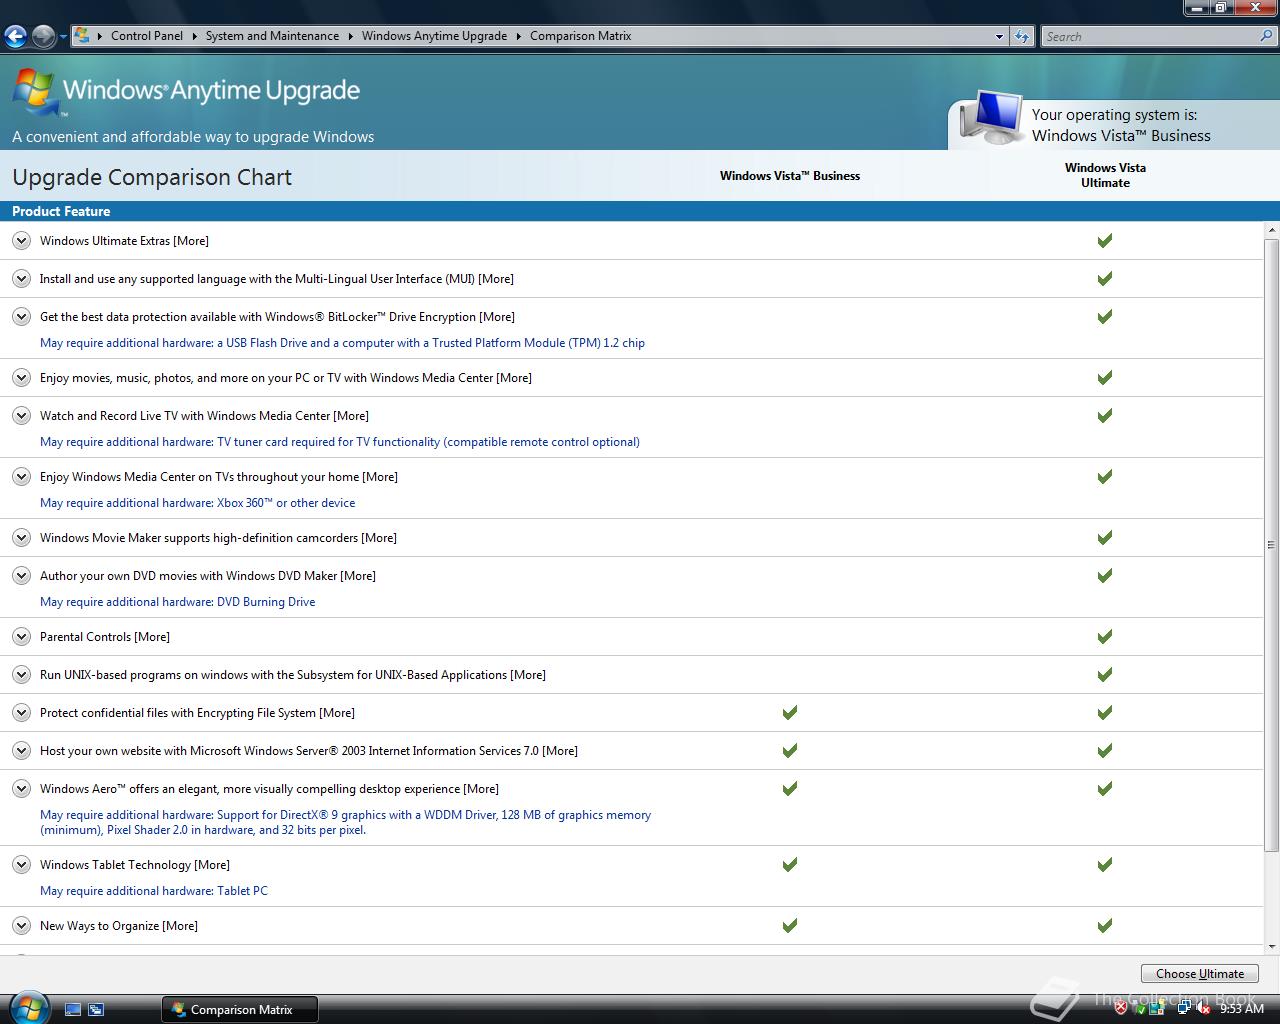
Task: Click Switch between windows quick launch icon
Action: [x=96, y=1010]
